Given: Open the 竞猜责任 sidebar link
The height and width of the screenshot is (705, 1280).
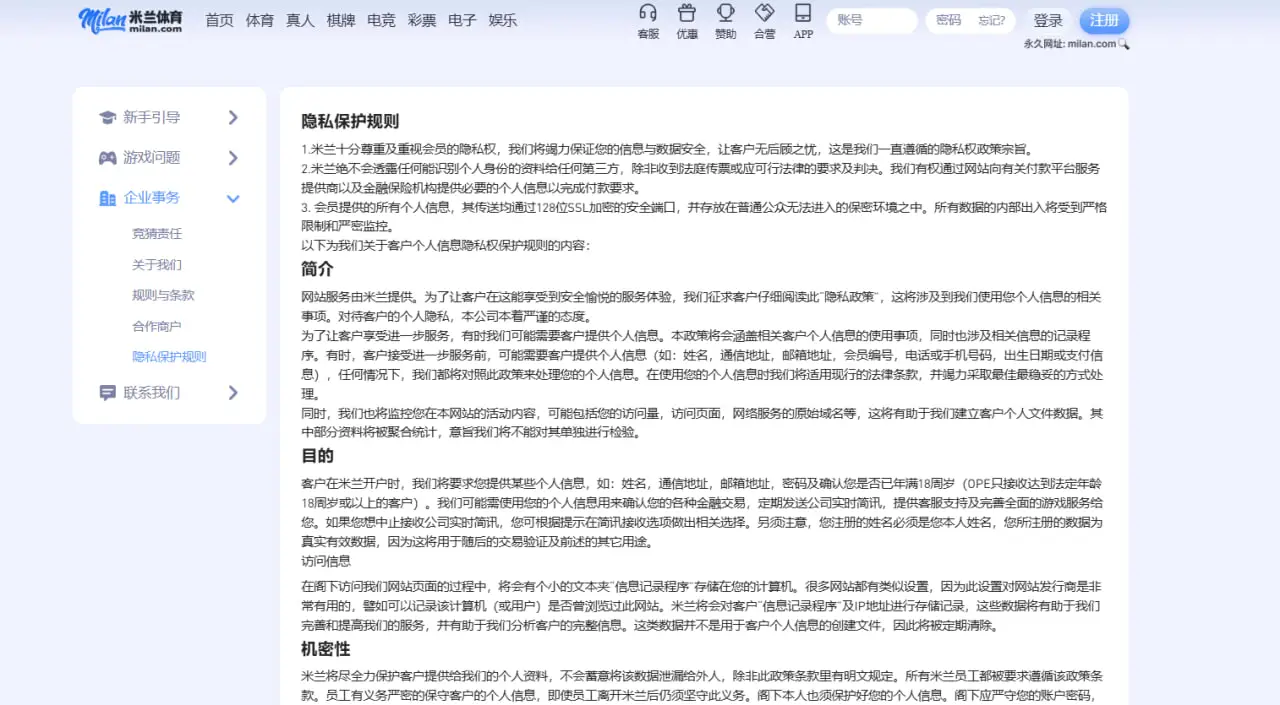Looking at the screenshot, I should [x=157, y=234].
